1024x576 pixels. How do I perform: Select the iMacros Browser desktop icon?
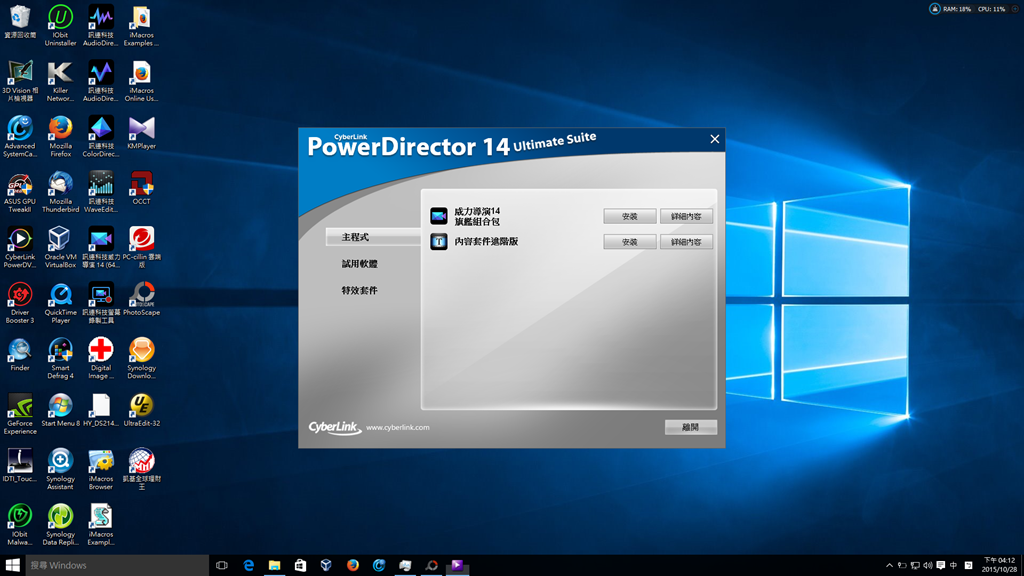(101, 470)
